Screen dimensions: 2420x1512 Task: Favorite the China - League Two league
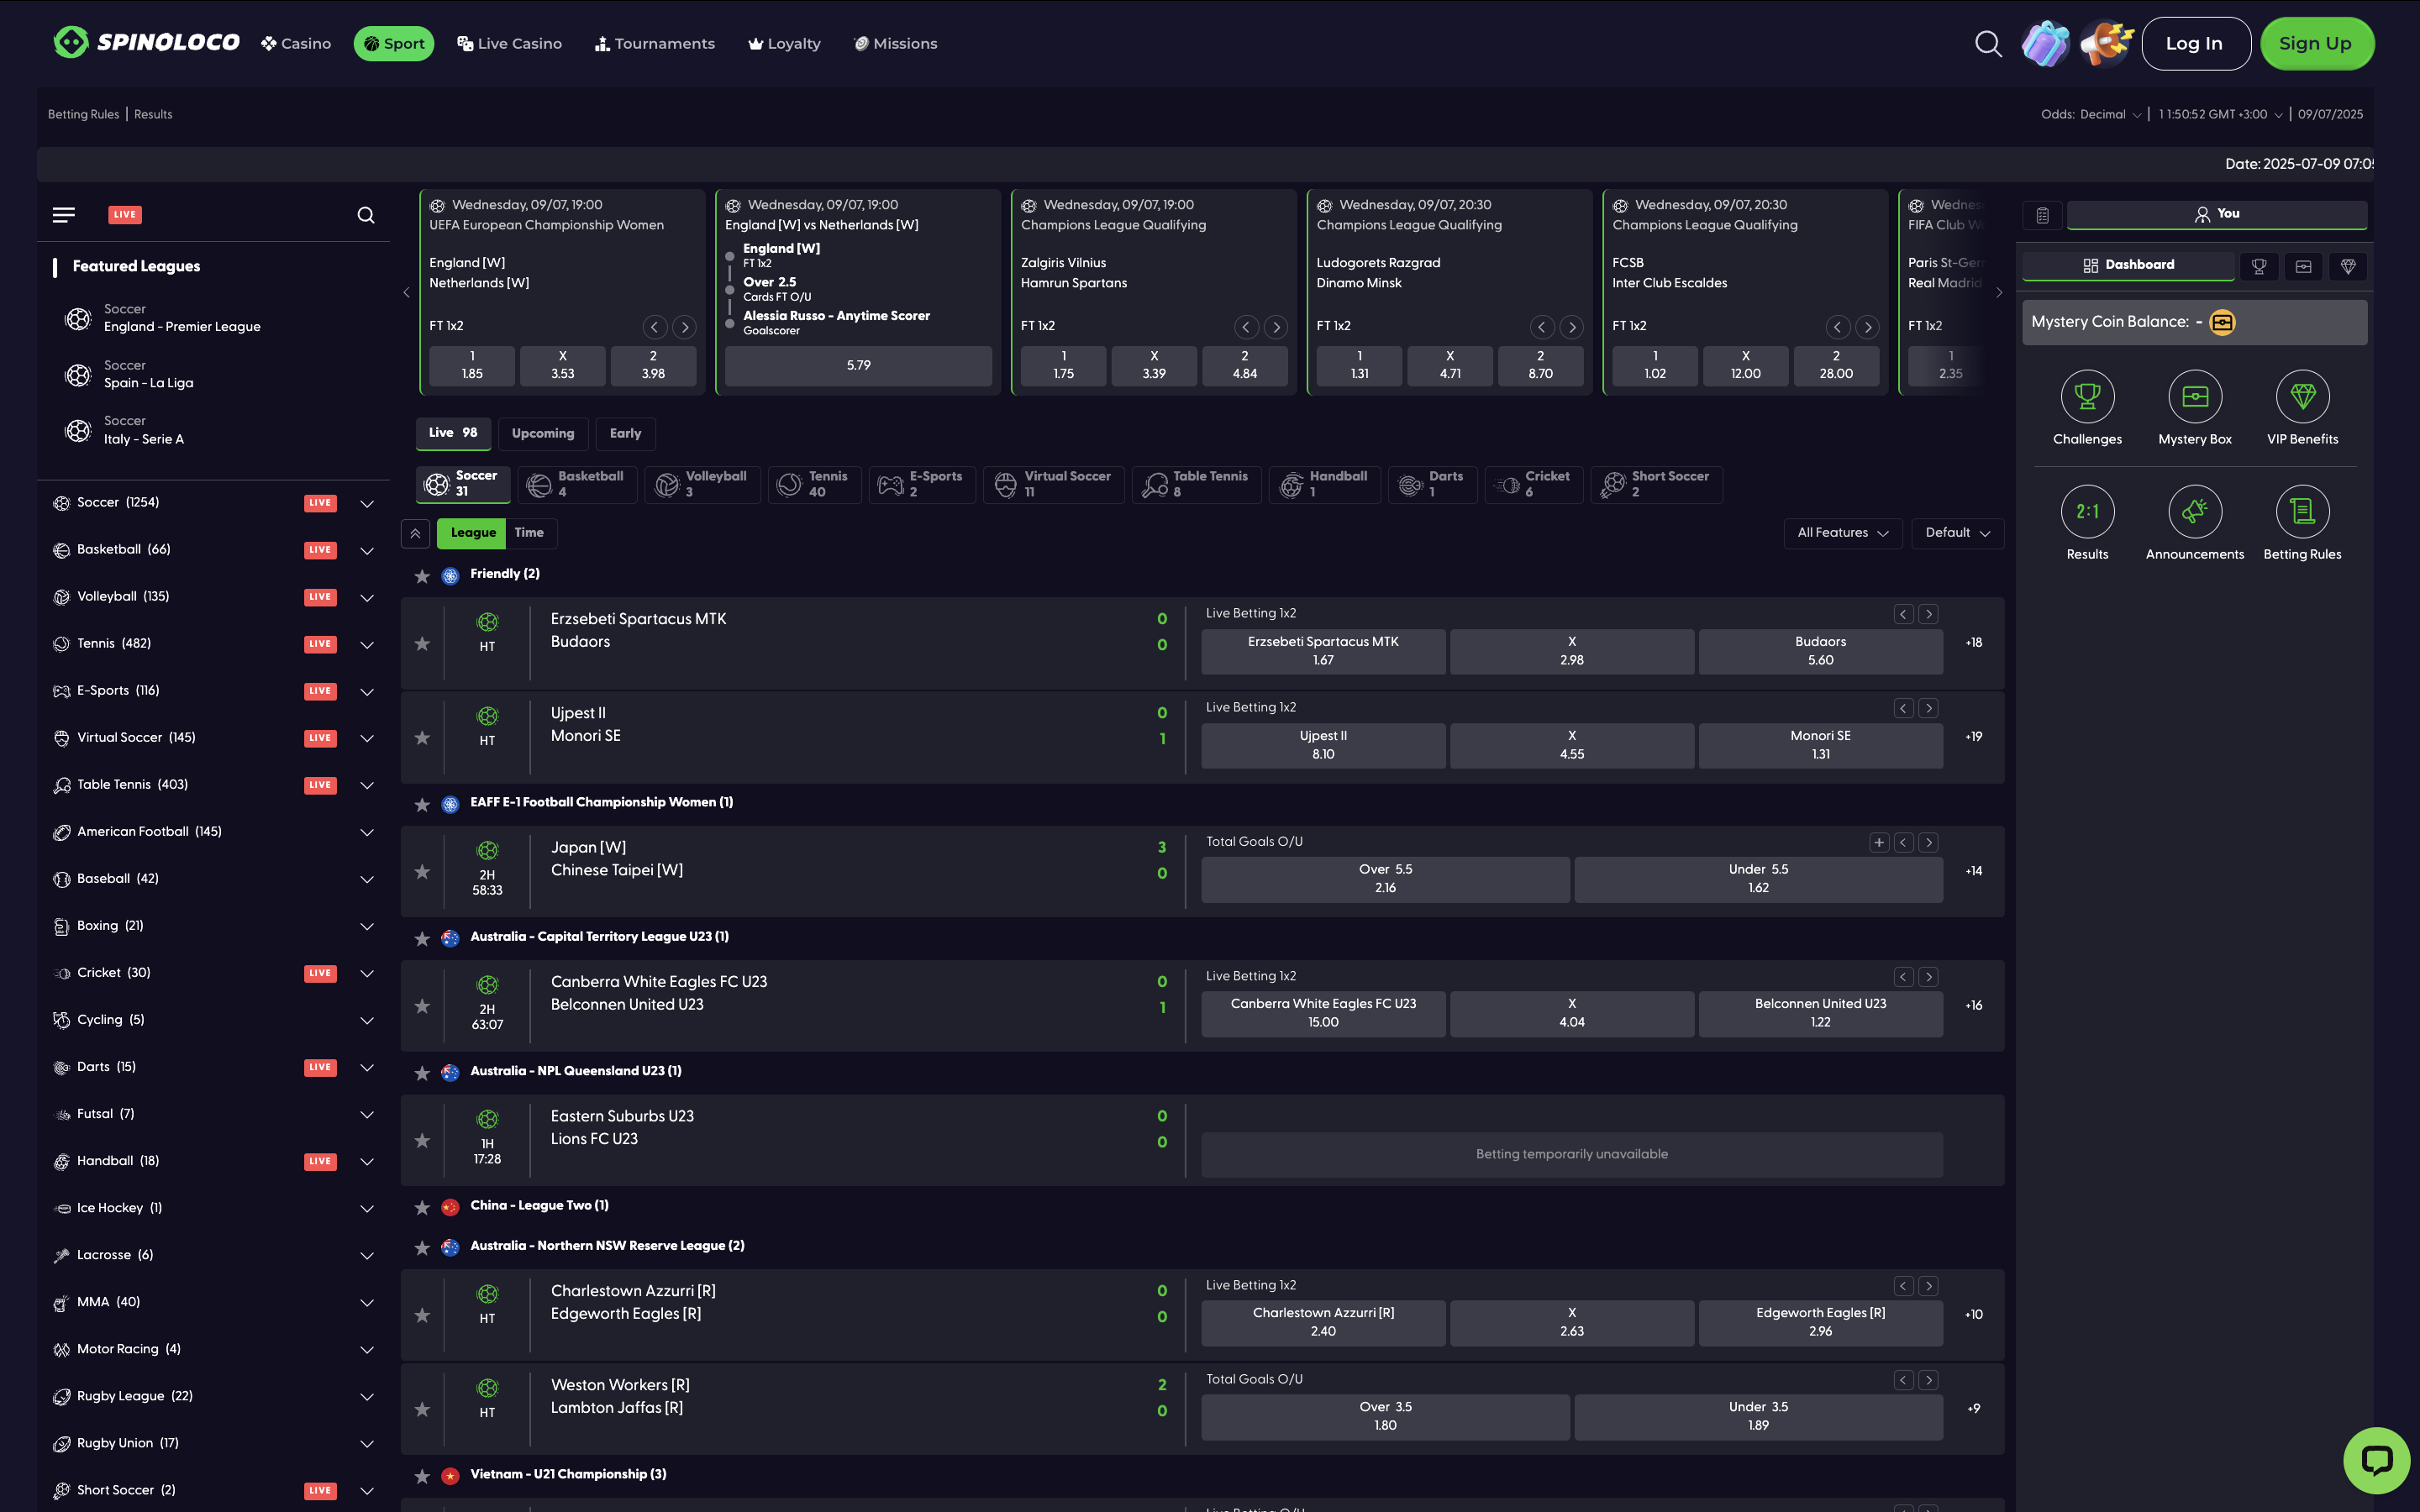pos(422,1208)
